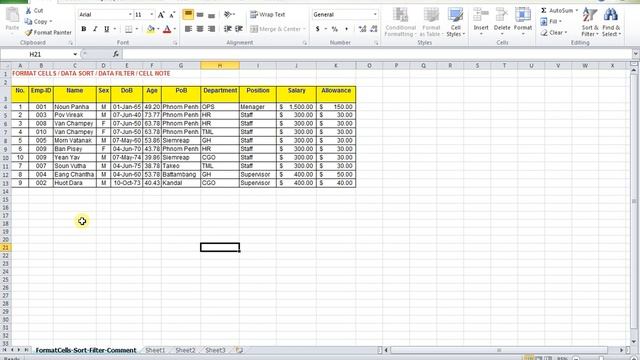This screenshot has height=360, width=640.
Task: Select FormatCells-Sort-Filter-Comment sheet tab
Action: (x=86, y=350)
